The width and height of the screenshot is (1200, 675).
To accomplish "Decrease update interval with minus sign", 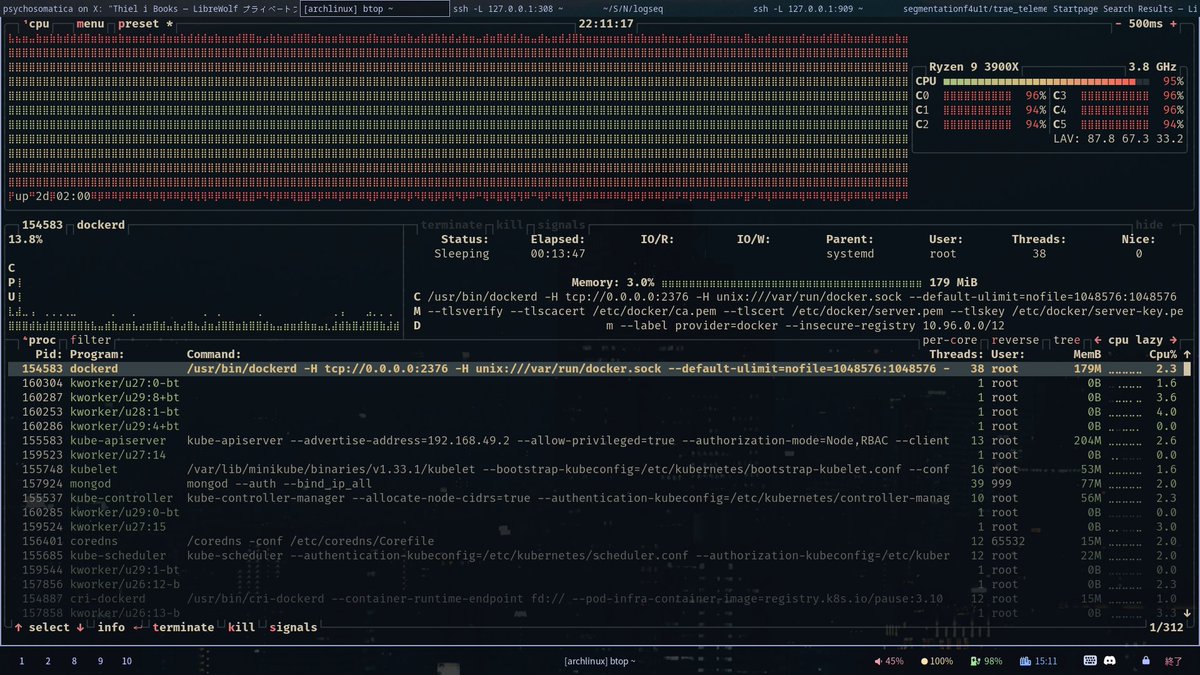I will 1118,23.
